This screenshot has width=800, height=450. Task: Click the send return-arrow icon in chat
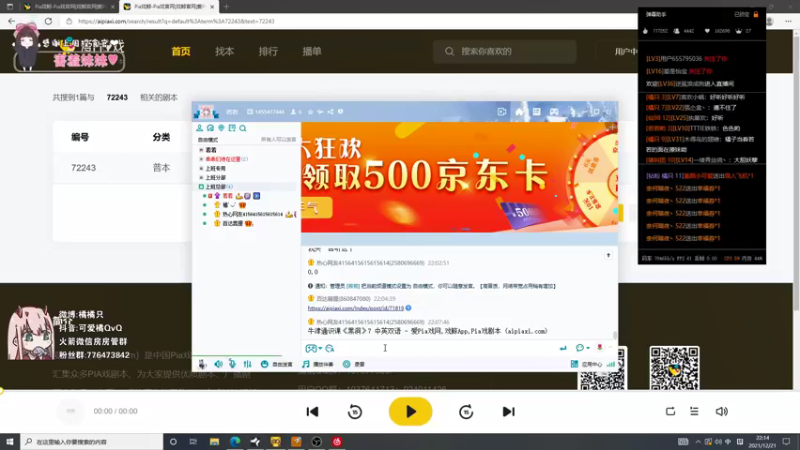point(563,348)
